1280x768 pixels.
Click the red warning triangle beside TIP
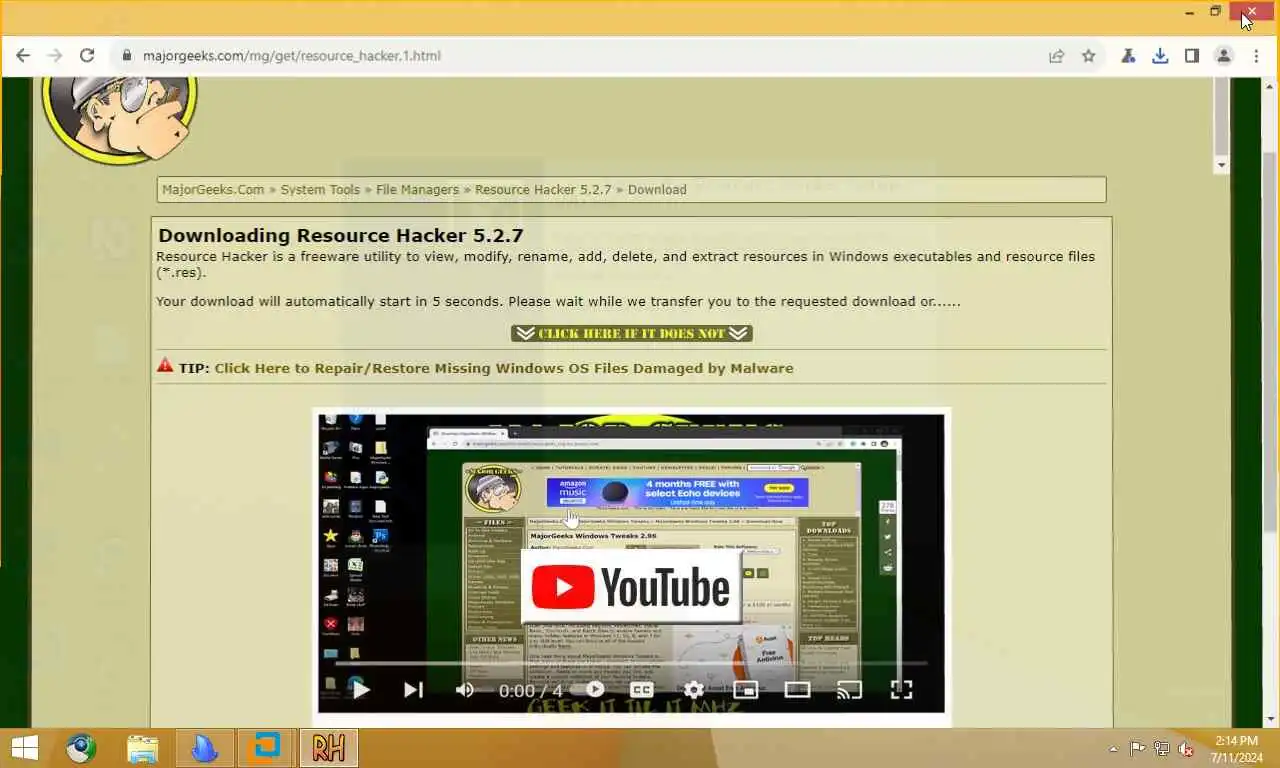(x=165, y=366)
